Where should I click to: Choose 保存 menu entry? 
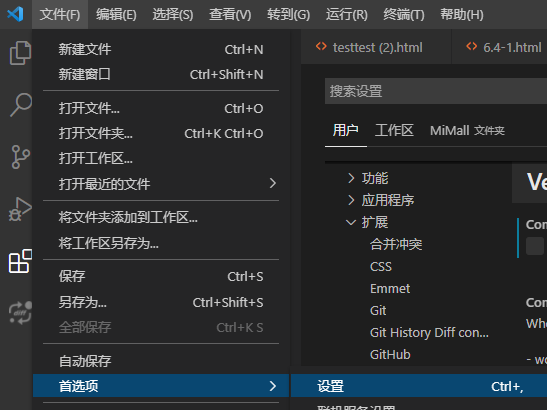coord(161,276)
